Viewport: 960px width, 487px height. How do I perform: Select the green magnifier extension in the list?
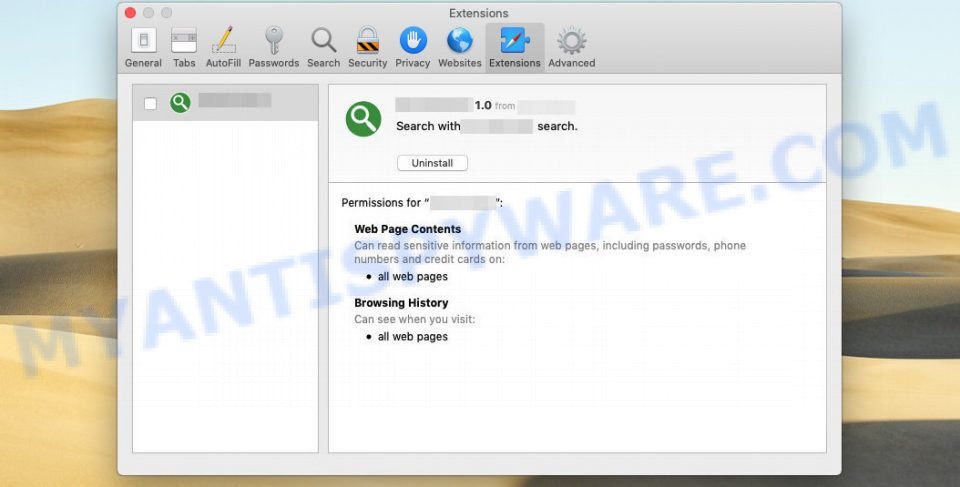225,103
